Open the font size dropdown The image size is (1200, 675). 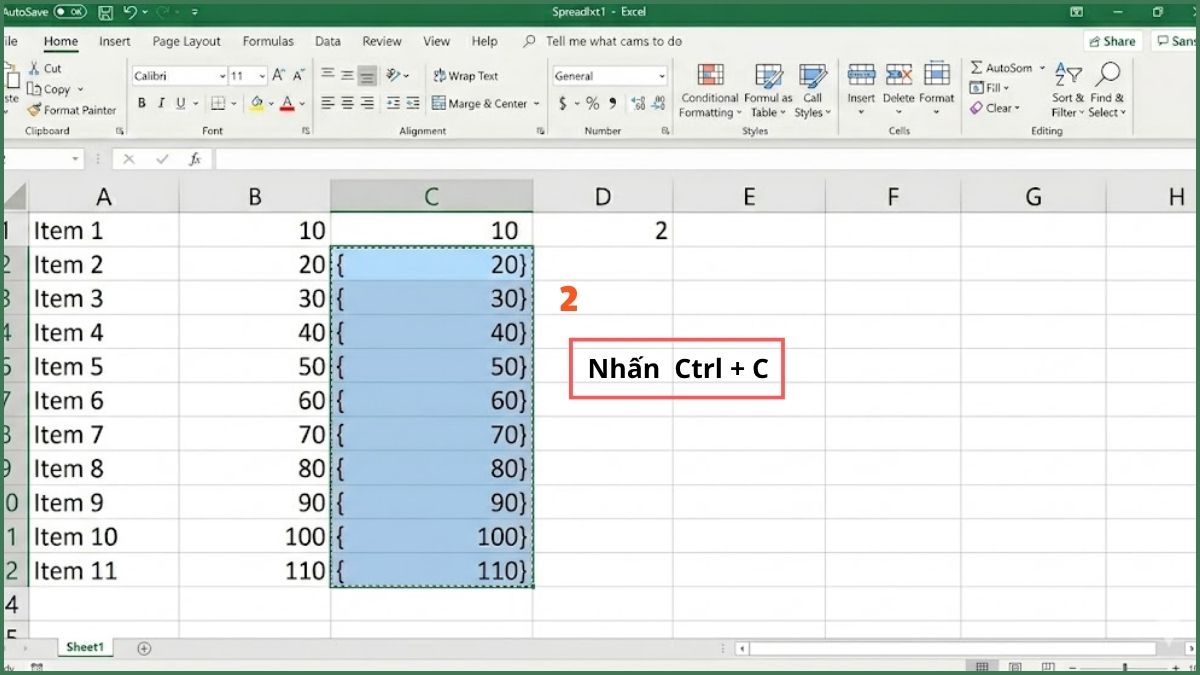(x=262, y=75)
